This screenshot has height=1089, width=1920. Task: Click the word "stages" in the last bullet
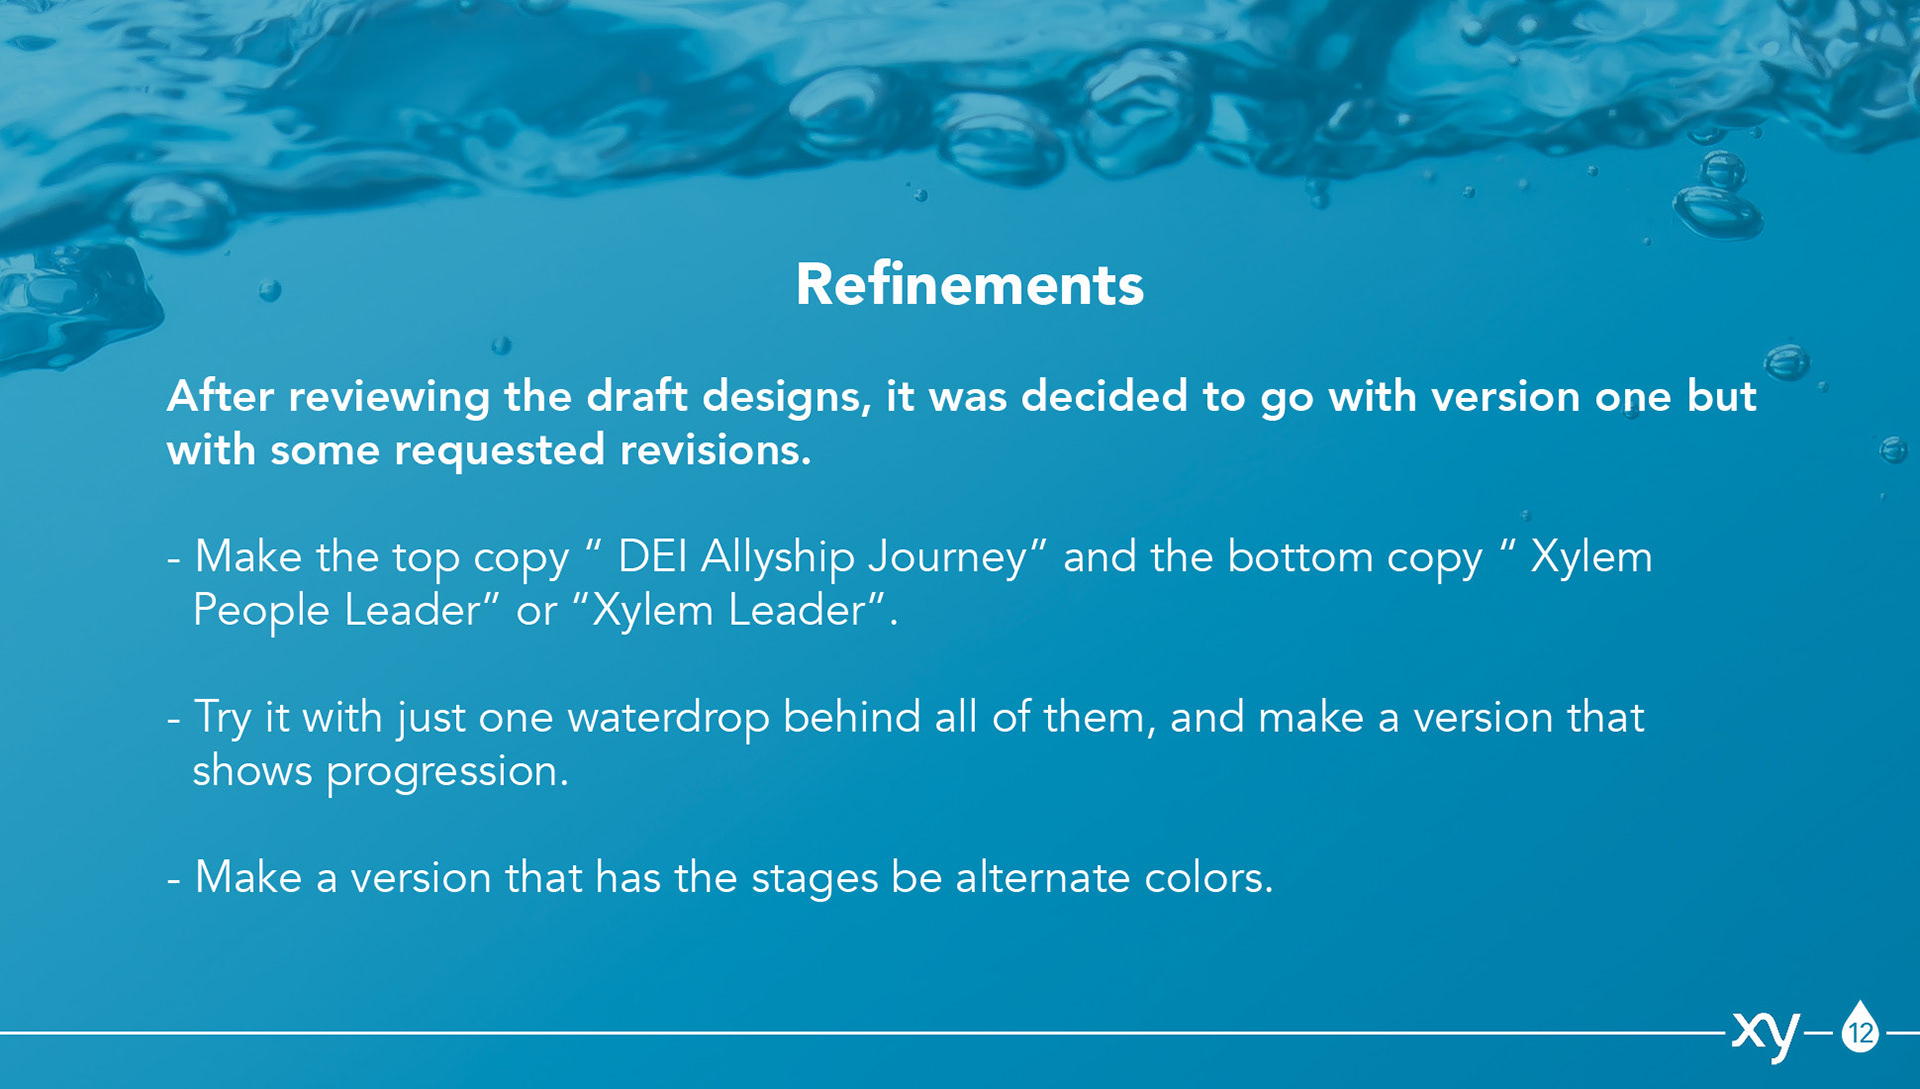[x=815, y=880]
